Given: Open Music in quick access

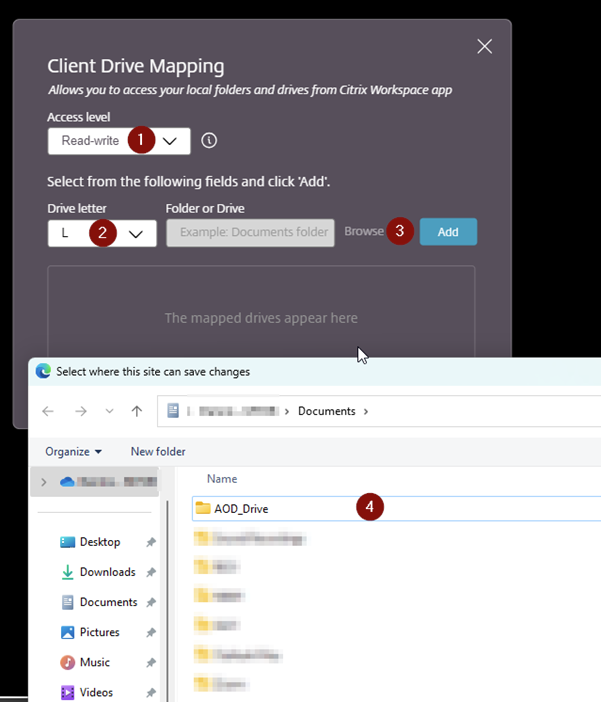Looking at the screenshot, I should coord(85,662).
